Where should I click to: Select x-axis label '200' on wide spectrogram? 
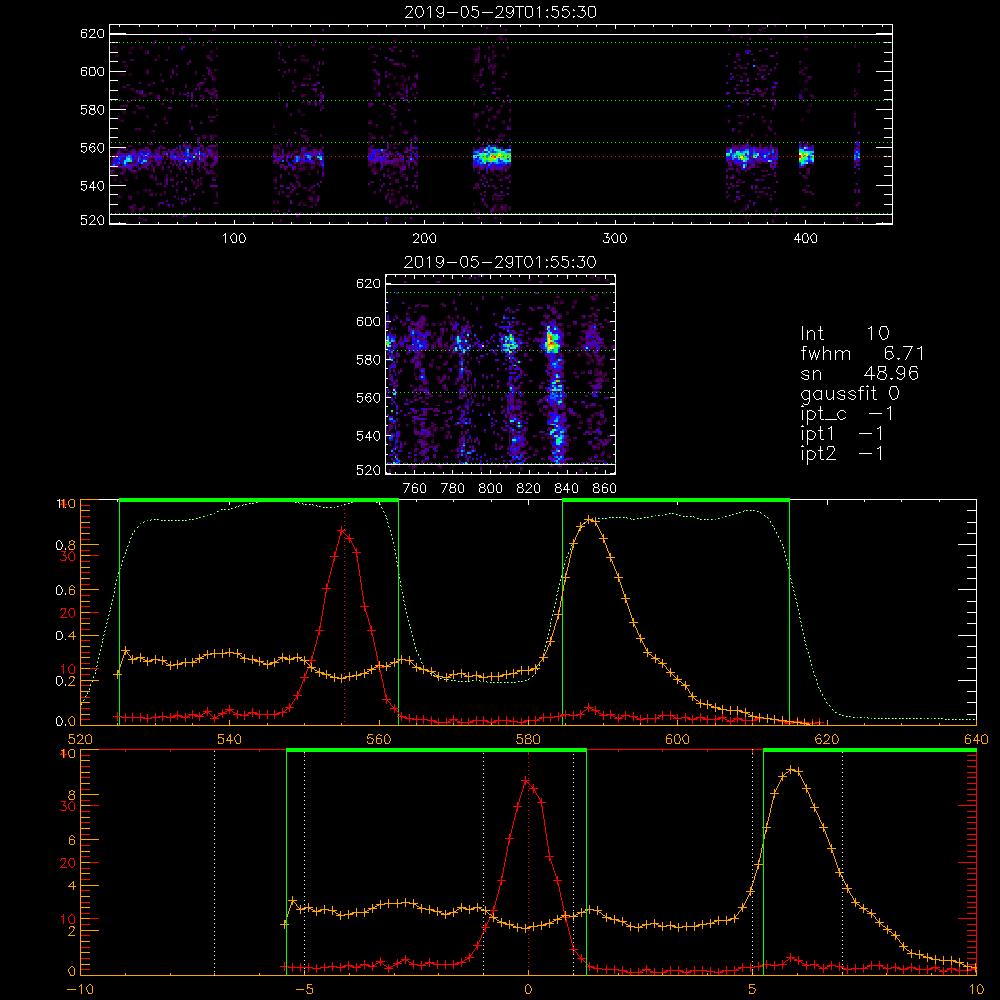[424, 239]
